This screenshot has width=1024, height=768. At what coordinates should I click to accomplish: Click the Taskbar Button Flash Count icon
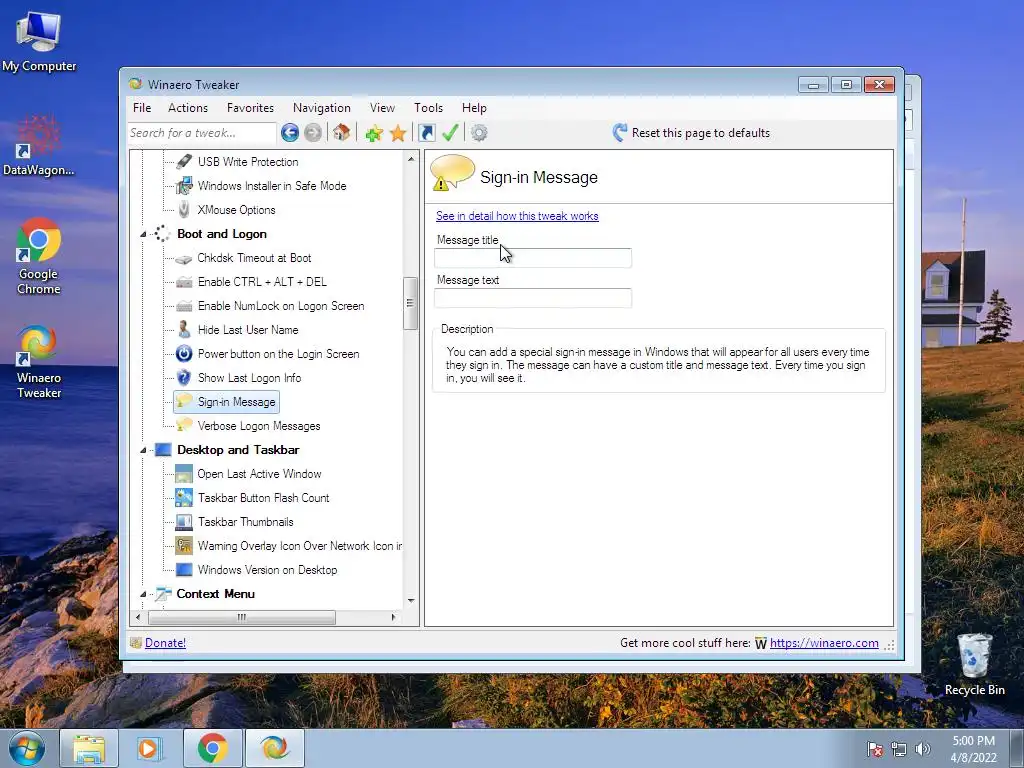[184, 498]
